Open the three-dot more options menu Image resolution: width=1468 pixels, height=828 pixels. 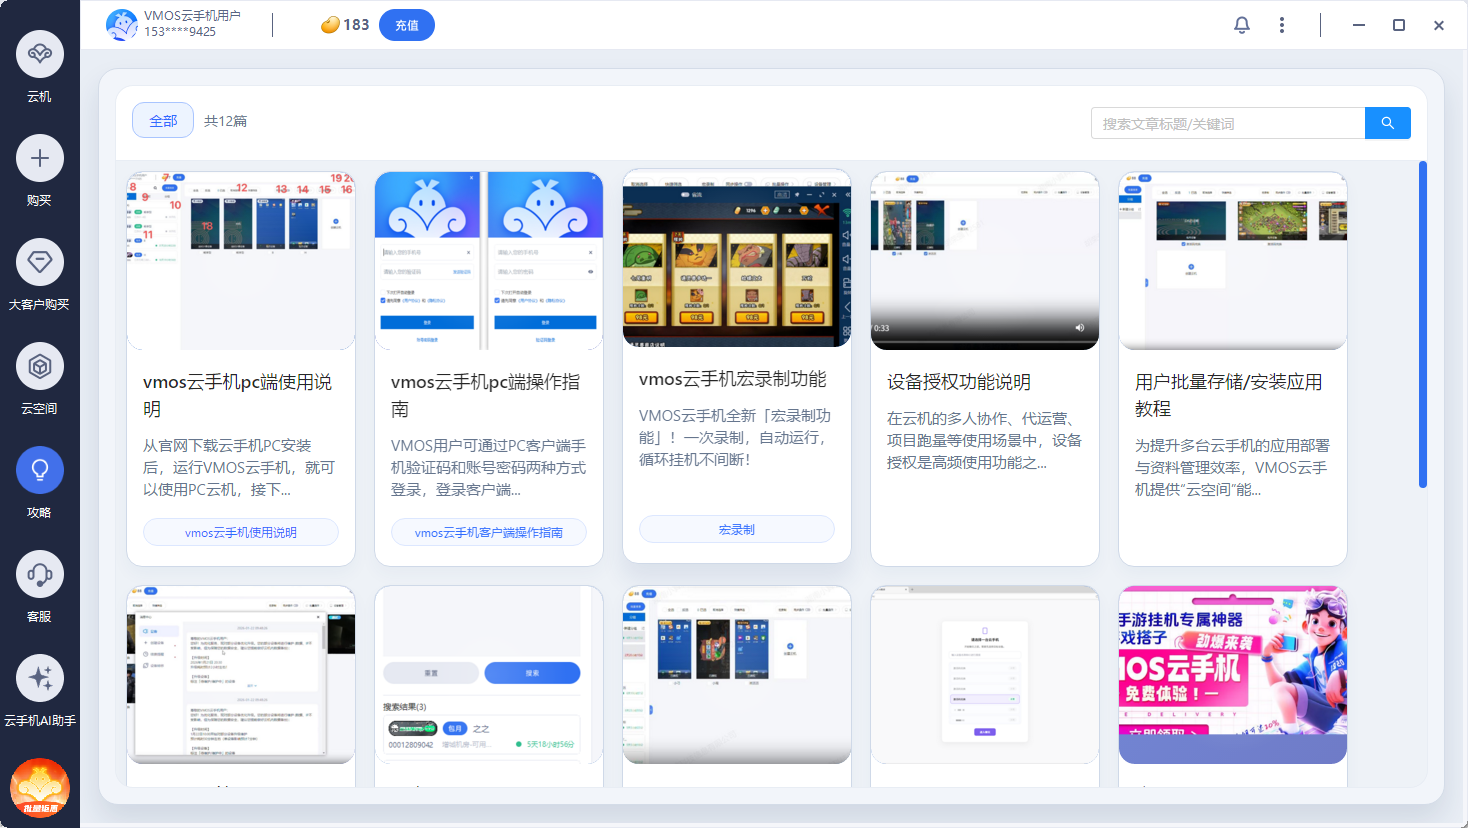coord(1282,25)
